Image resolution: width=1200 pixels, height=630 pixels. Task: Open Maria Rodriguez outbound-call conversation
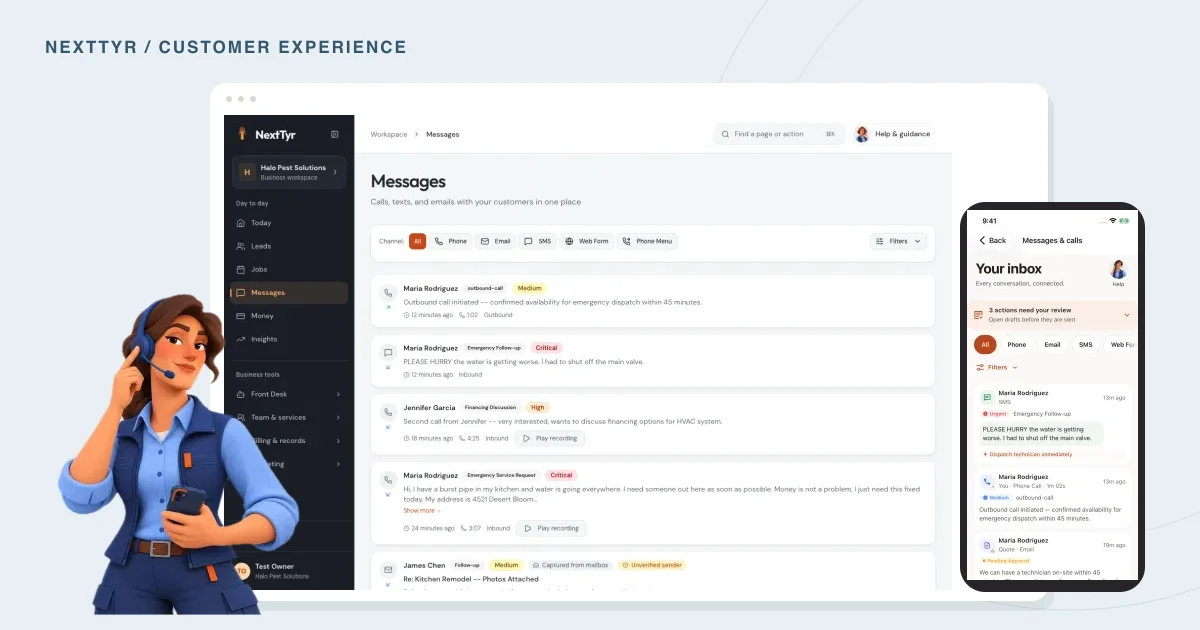coord(652,301)
